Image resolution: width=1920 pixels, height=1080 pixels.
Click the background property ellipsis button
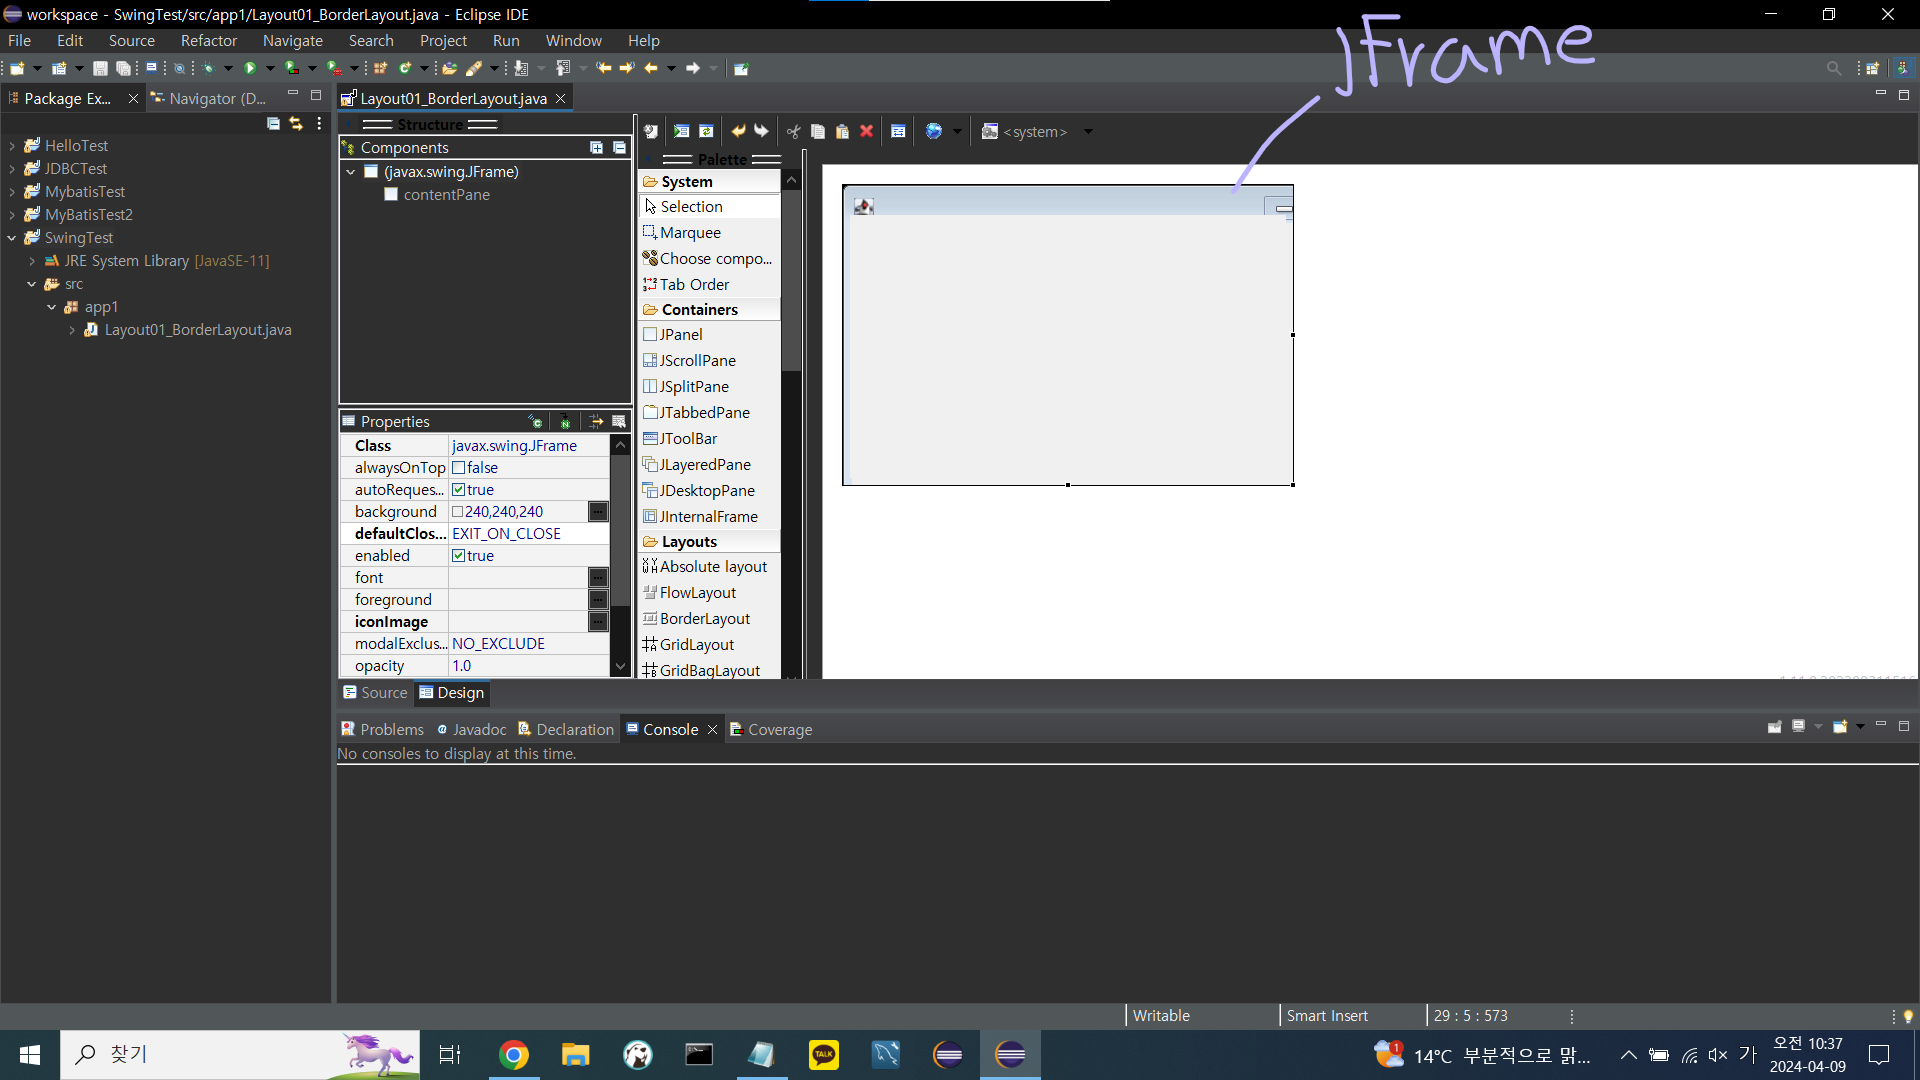click(x=598, y=512)
